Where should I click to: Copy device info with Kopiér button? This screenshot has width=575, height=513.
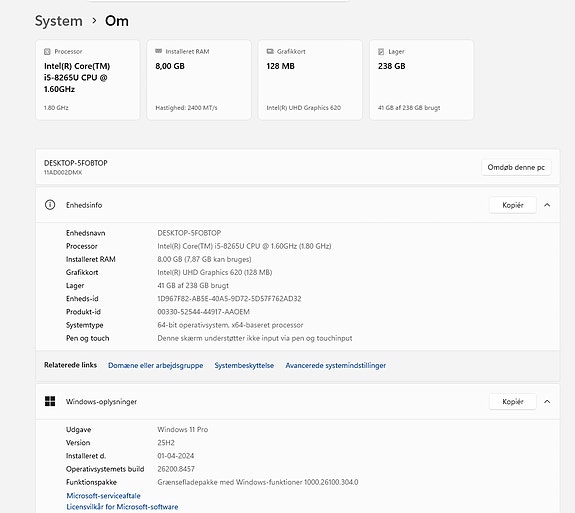[x=513, y=205]
